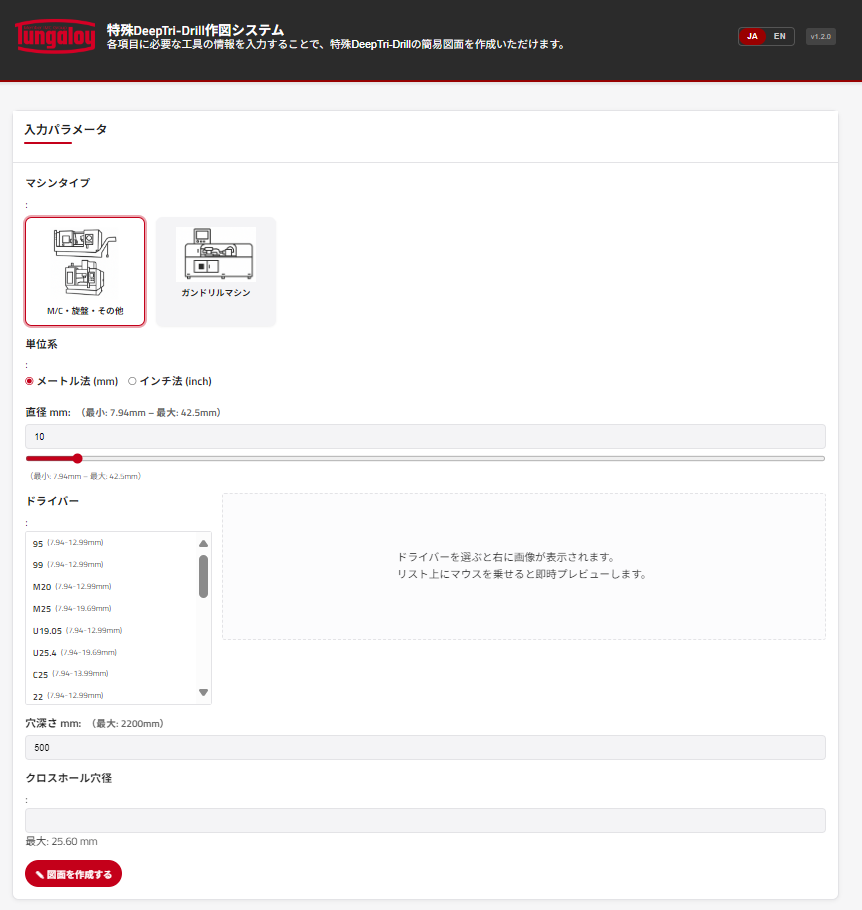This screenshot has width=862, height=910.
Task: Switch language to EN
Action: point(780,36)
